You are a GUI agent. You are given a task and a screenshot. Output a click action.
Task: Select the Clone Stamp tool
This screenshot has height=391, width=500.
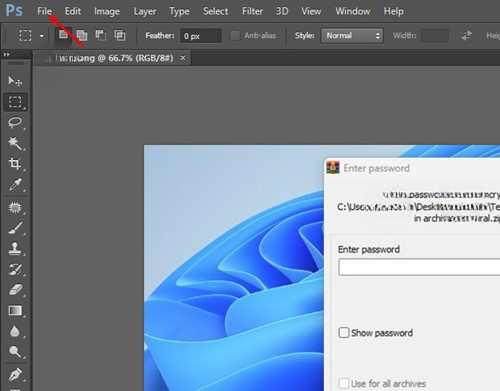15,249
